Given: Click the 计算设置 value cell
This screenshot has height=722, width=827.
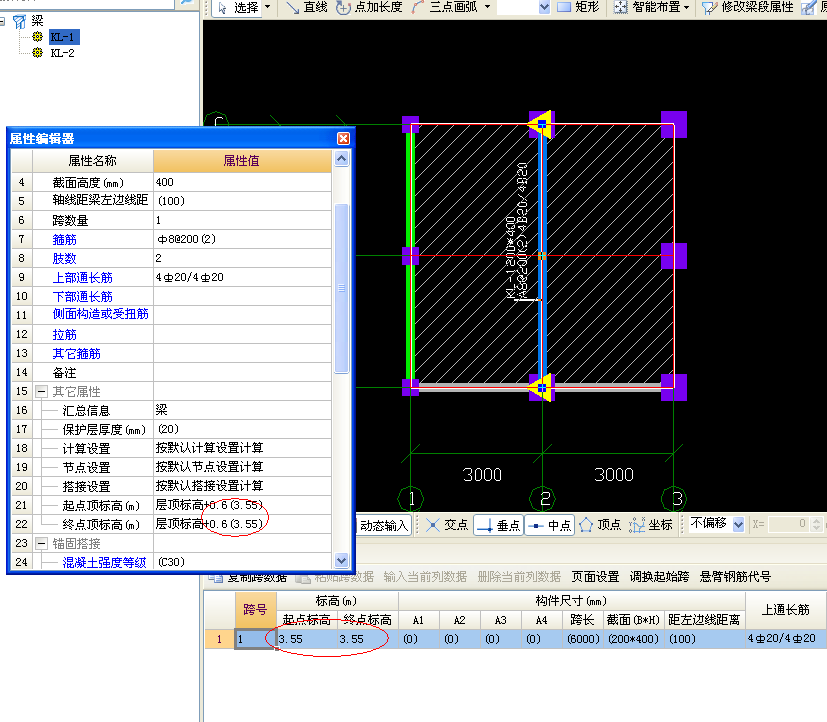Looking at the screenshot, I should 242,448.
